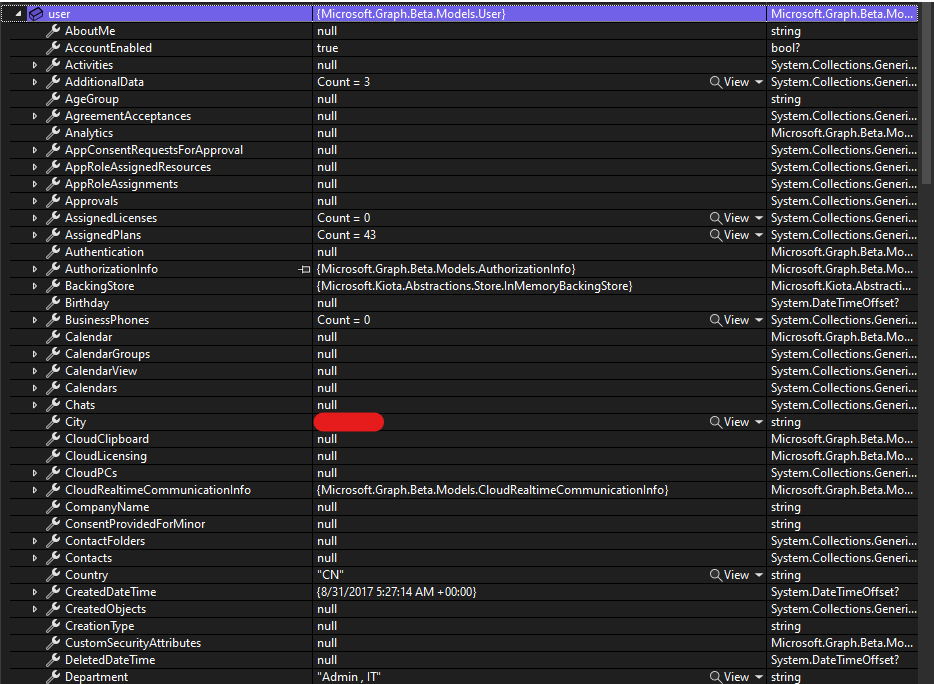Select the Department value "Admin , IT"
This screenshot has width=934, height=684.
click(x=349, y=677)
